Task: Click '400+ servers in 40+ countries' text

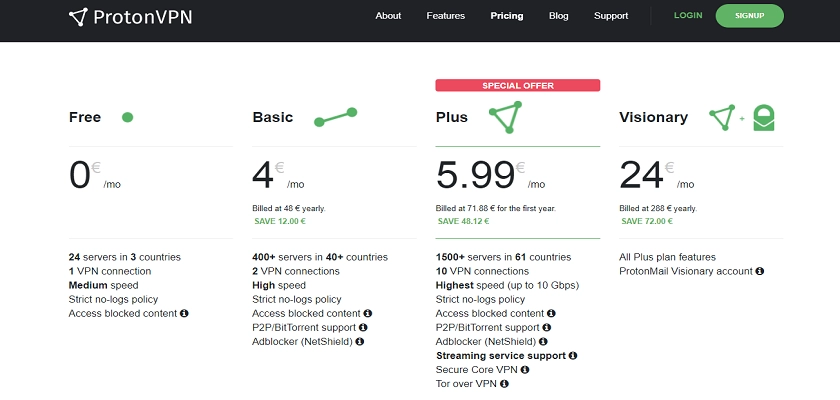Action: [320, 257]
